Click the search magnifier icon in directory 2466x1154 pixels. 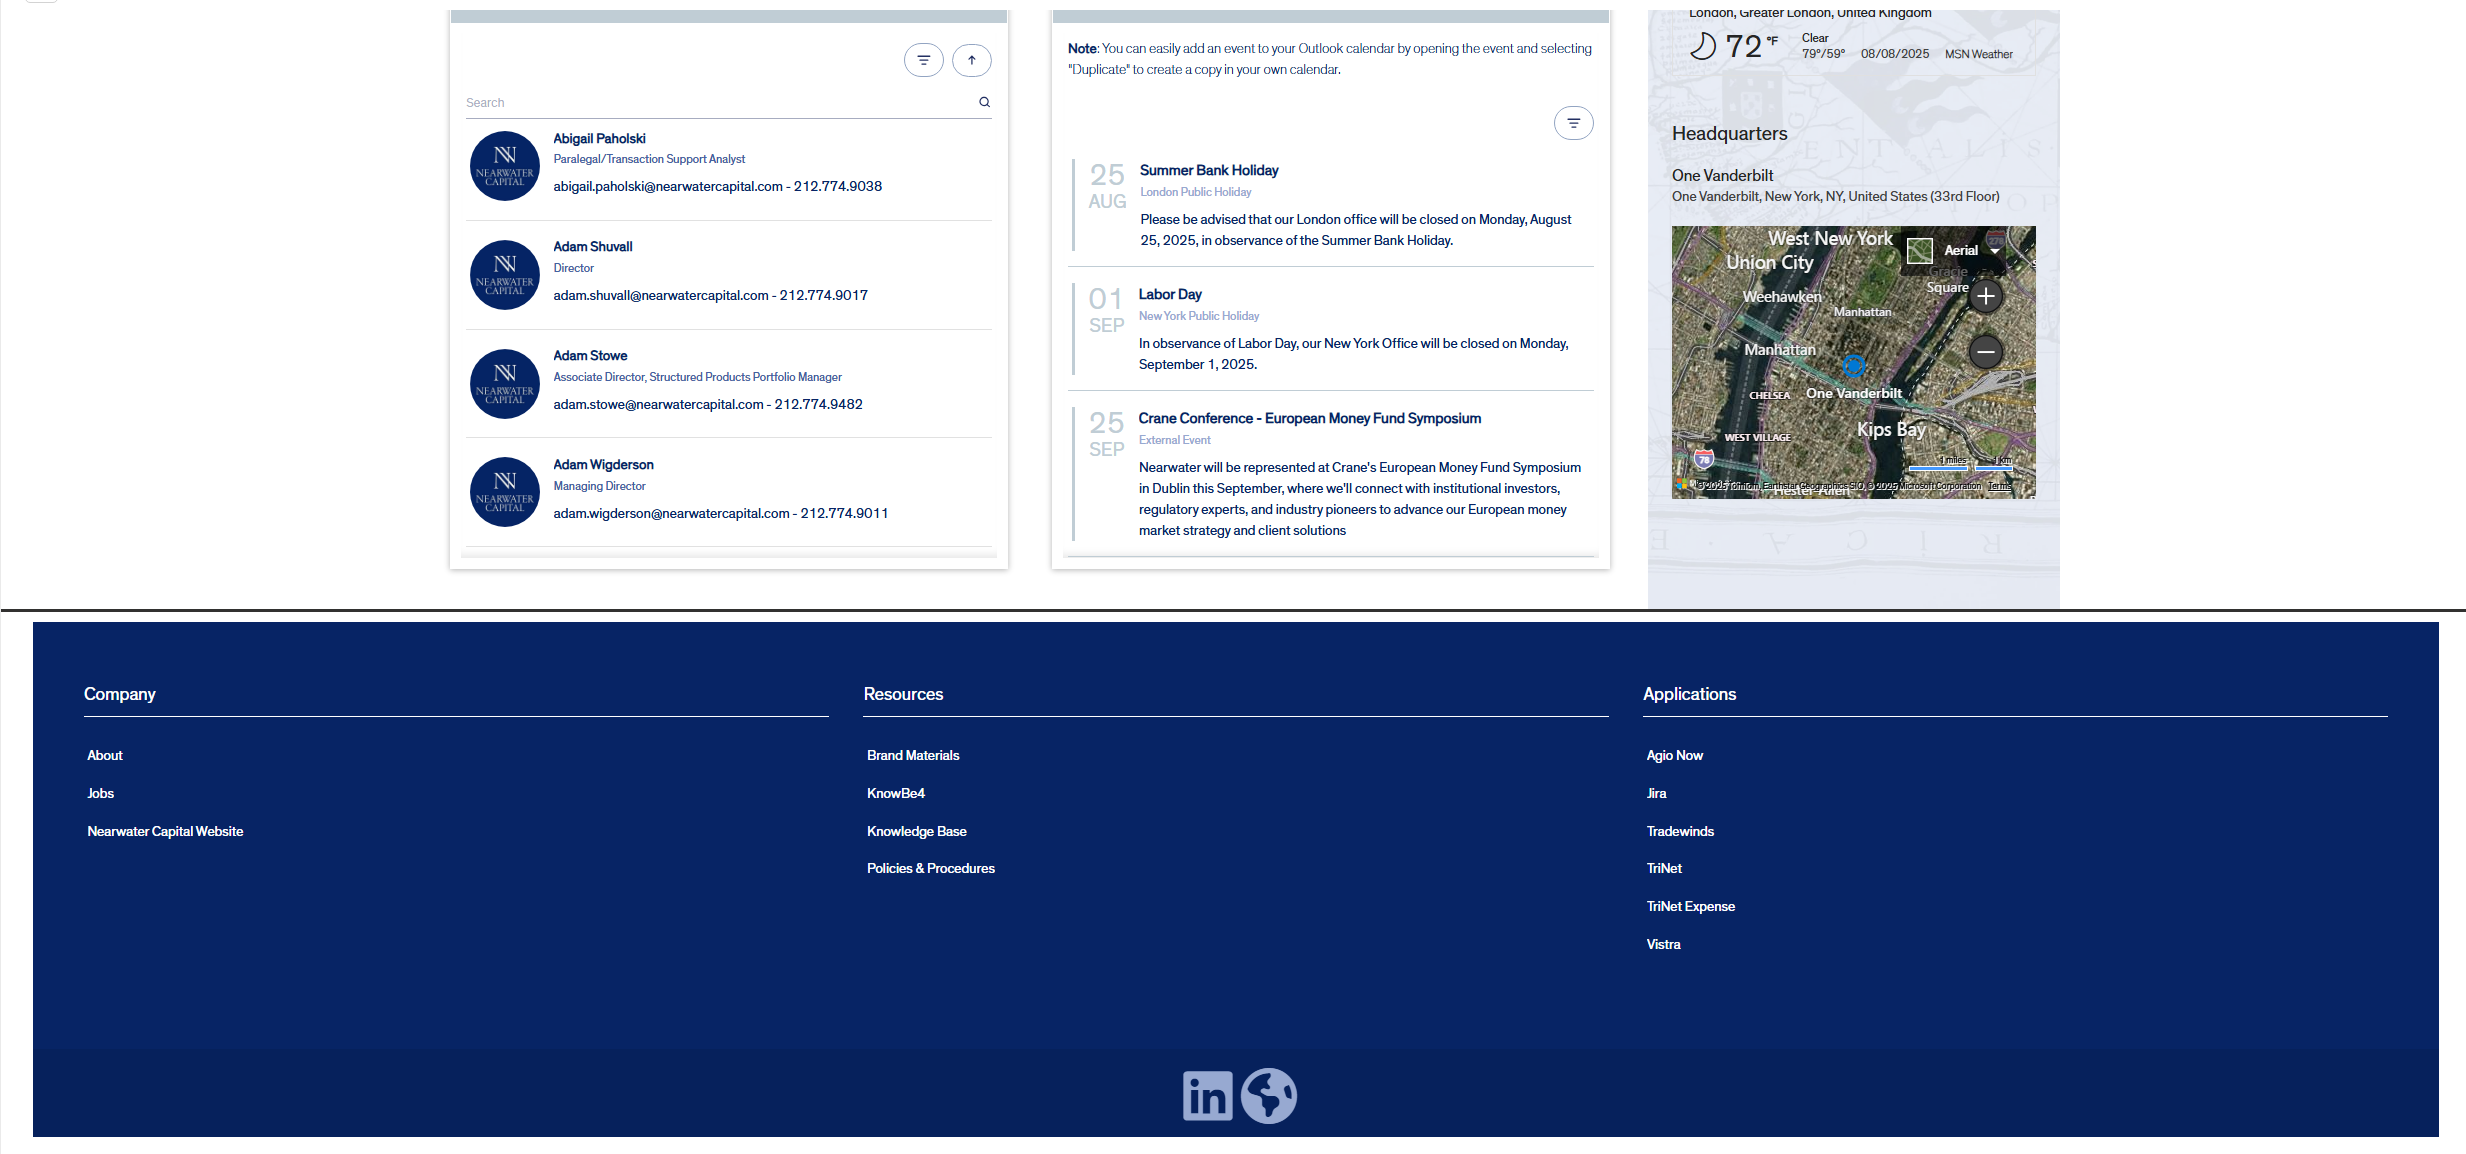tap(984, 102)
